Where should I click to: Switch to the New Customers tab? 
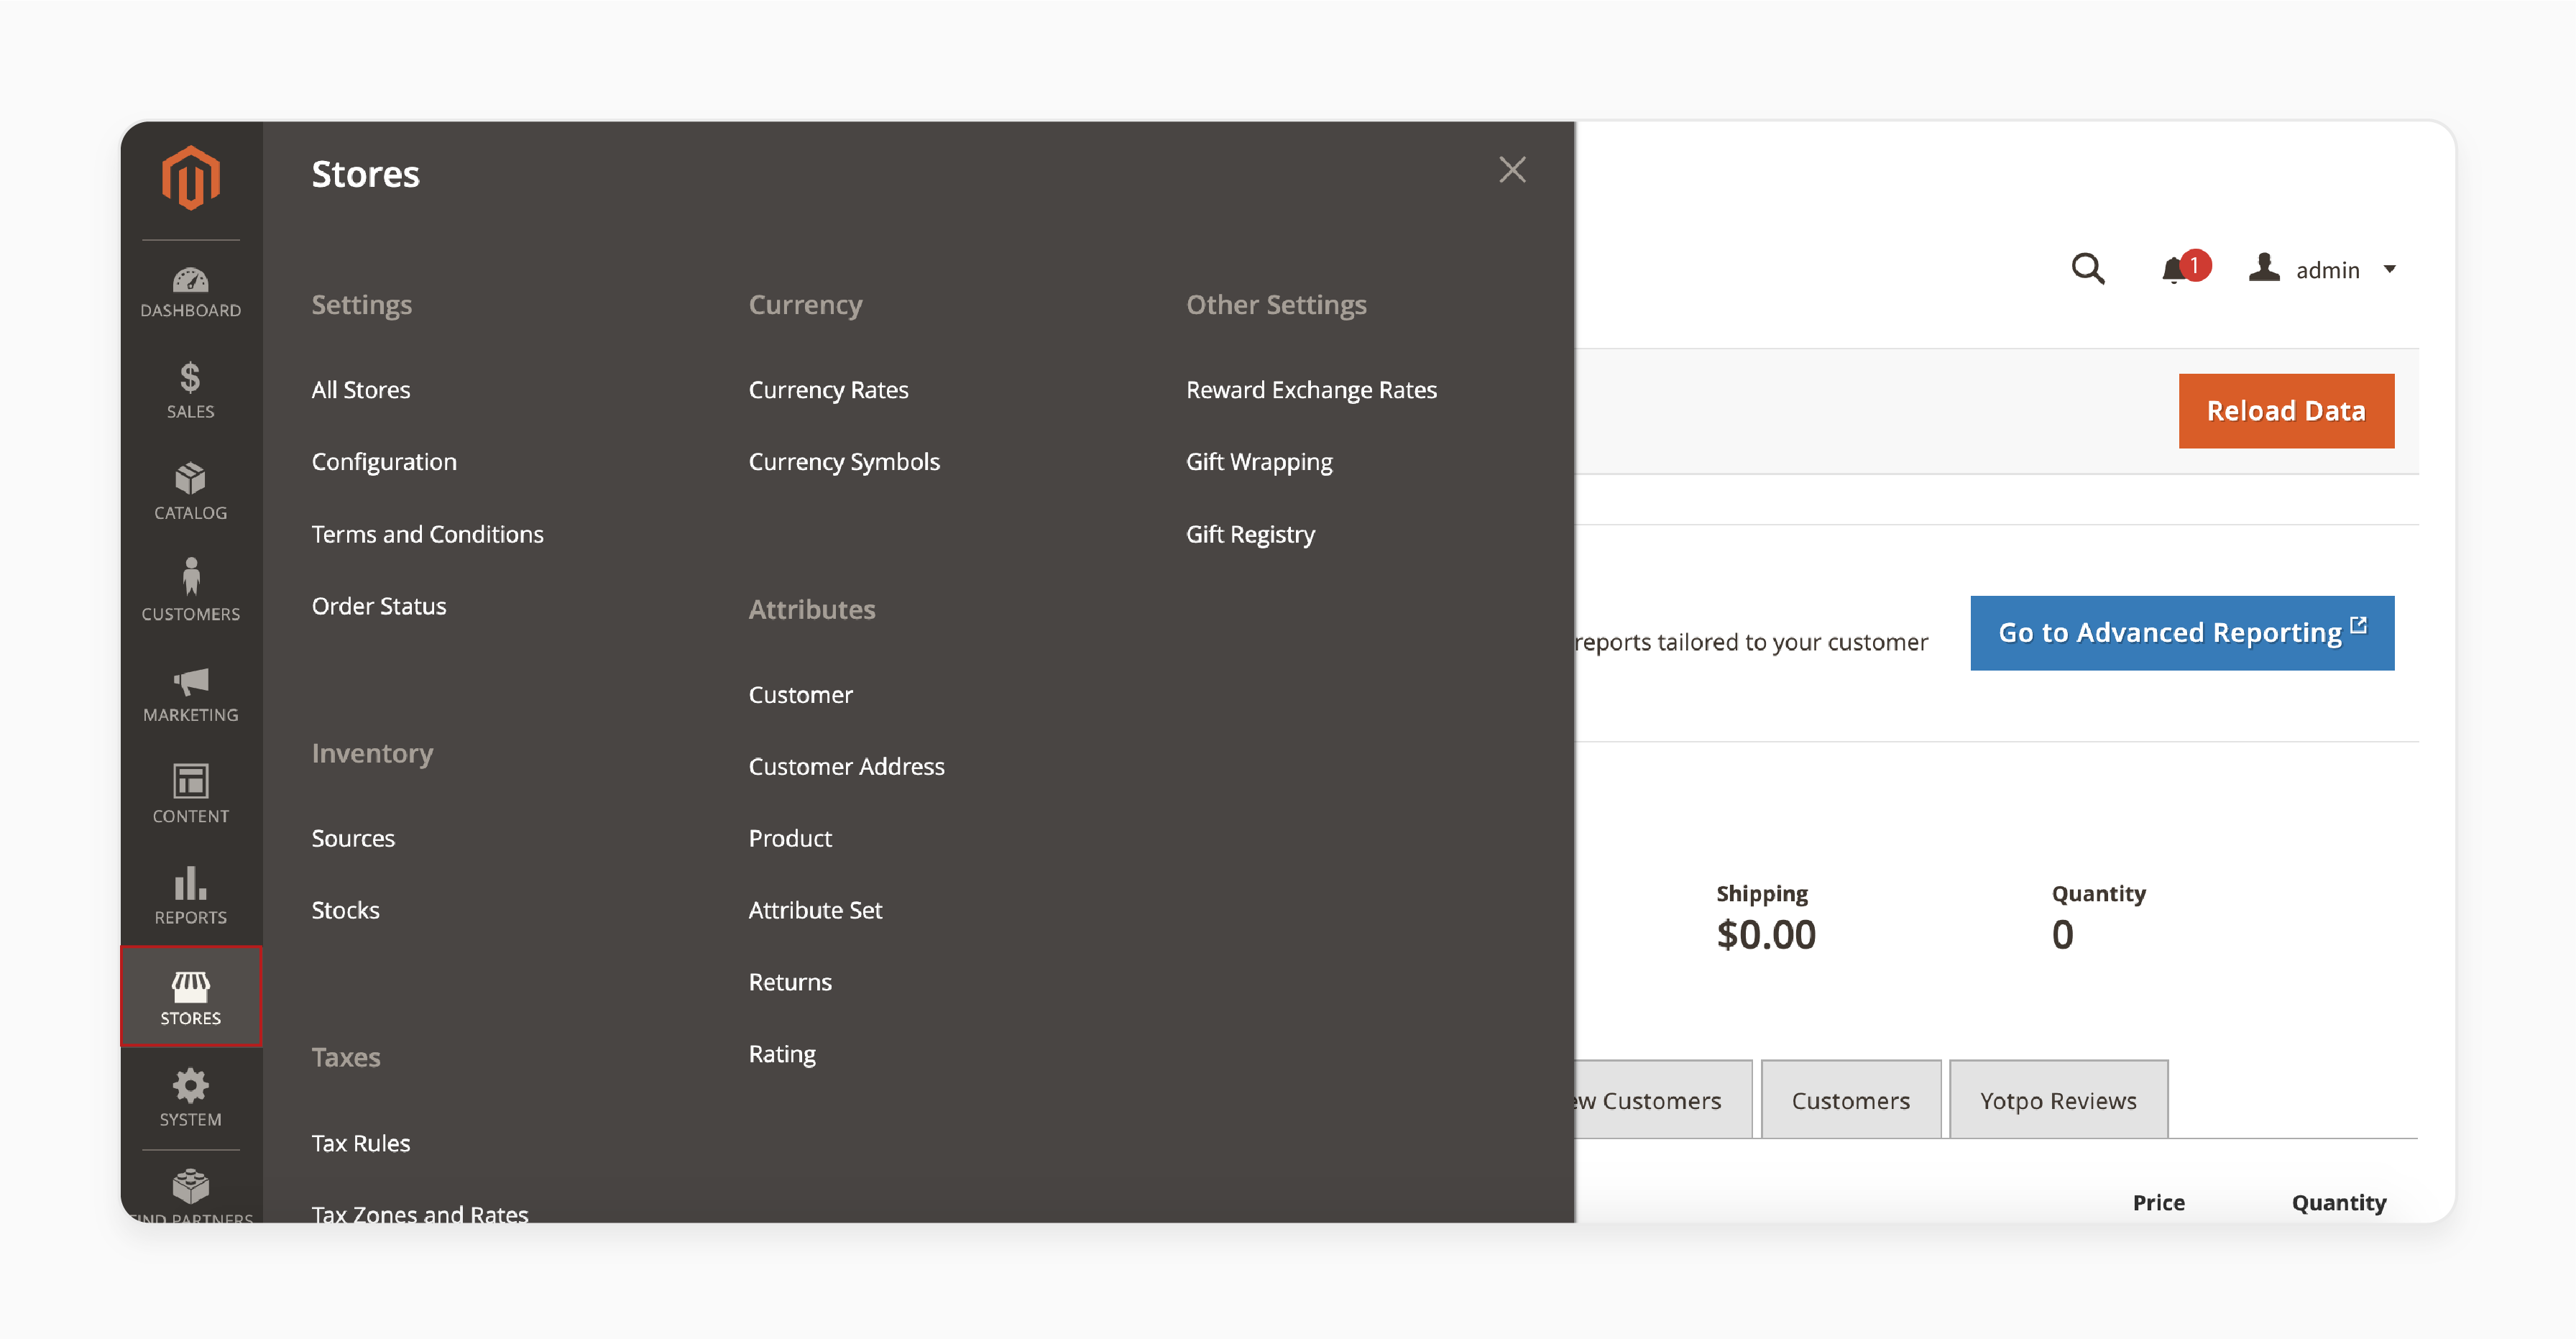1663,1100
